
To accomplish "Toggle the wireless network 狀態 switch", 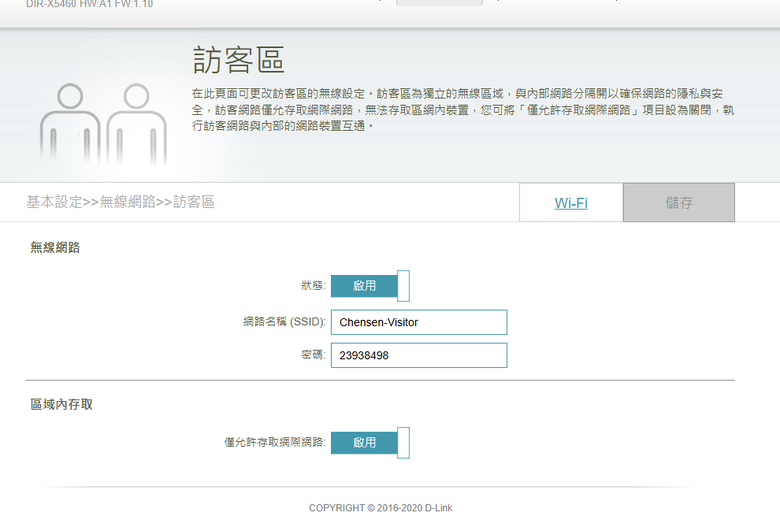I will click(370, 286).
